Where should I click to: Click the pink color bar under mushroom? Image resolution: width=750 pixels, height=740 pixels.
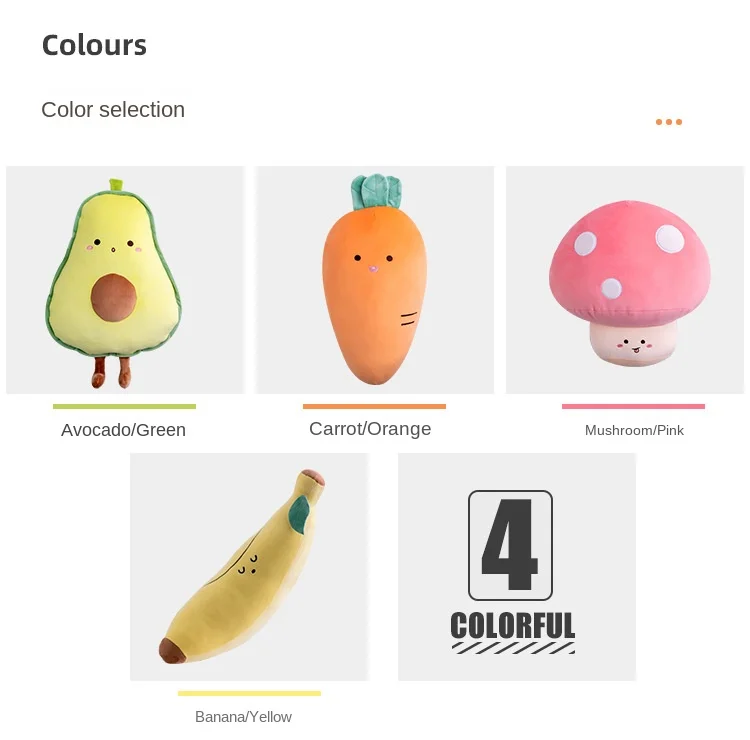pos(633,407)
